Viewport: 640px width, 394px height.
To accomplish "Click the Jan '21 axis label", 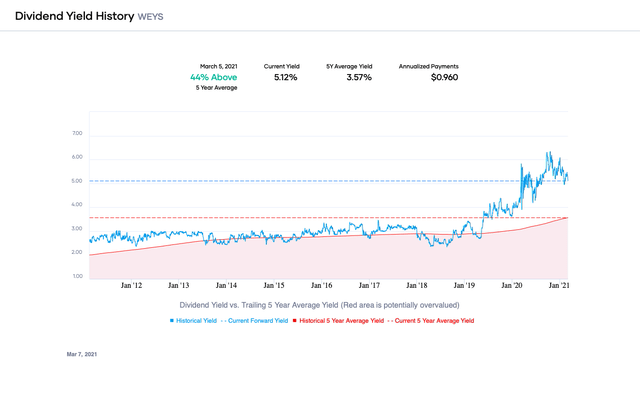I will click(559, 285).
